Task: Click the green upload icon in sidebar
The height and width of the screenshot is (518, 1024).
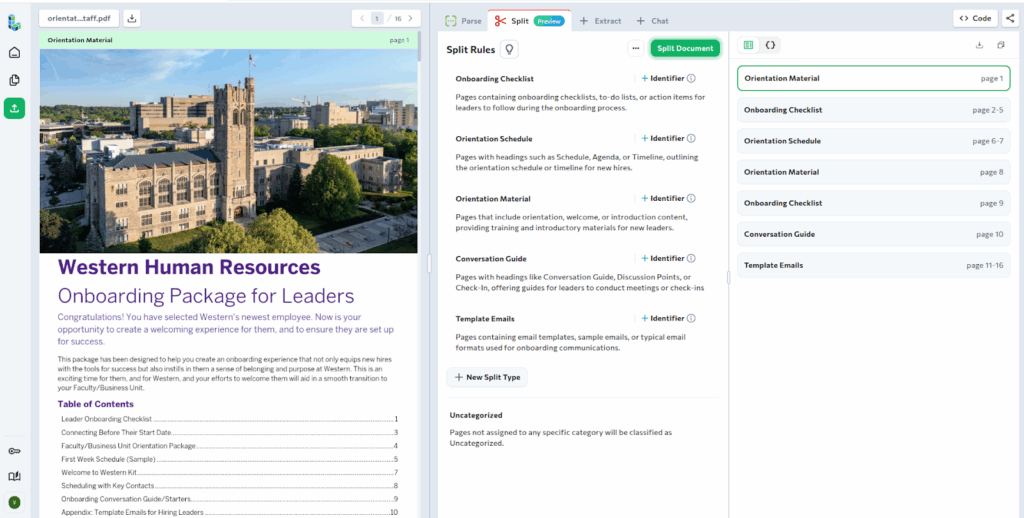Action: pos(14,108)
